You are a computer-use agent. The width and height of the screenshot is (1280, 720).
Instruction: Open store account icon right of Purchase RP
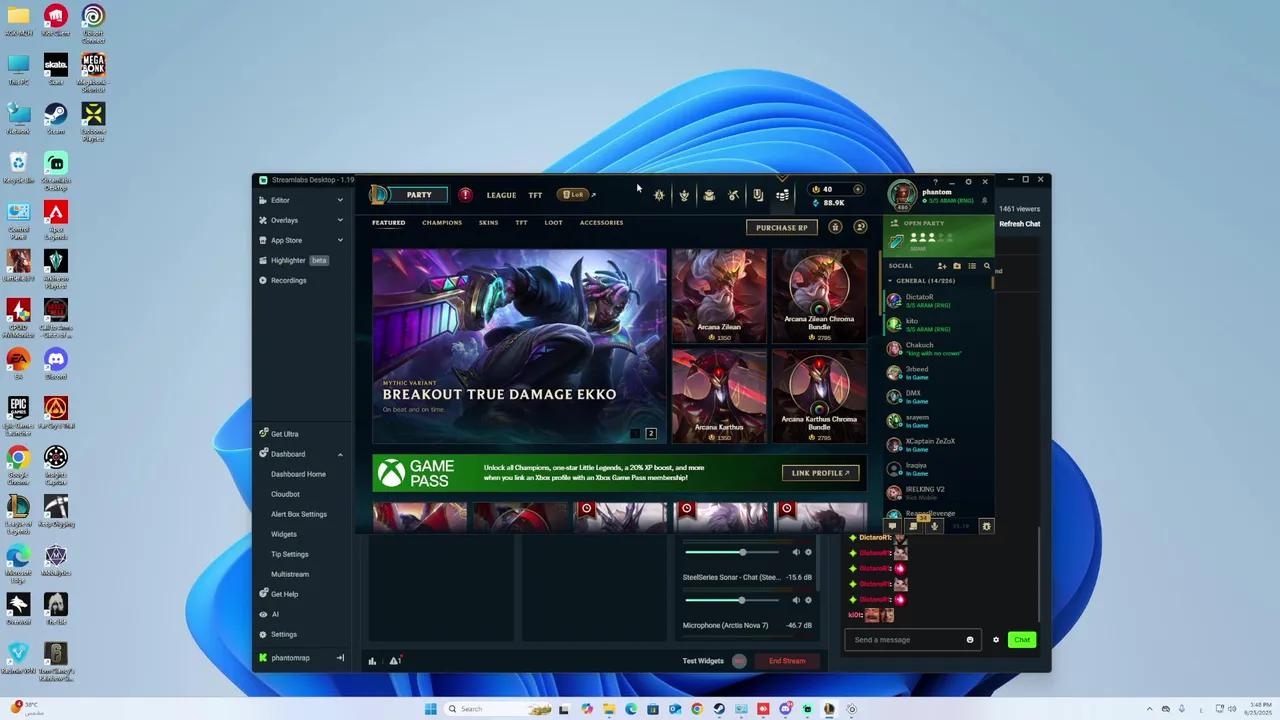click(860, 227)
